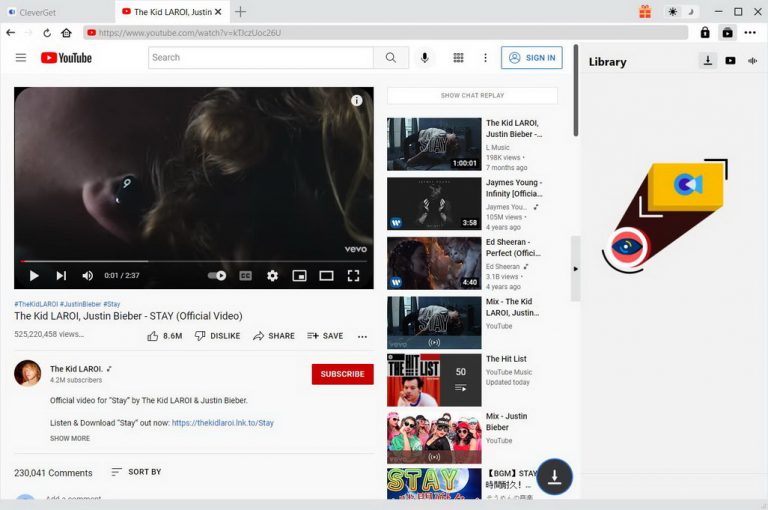Open the gift box icon in title bar
The height and width of the screenshot is (510, 768).
pos(645,11)
